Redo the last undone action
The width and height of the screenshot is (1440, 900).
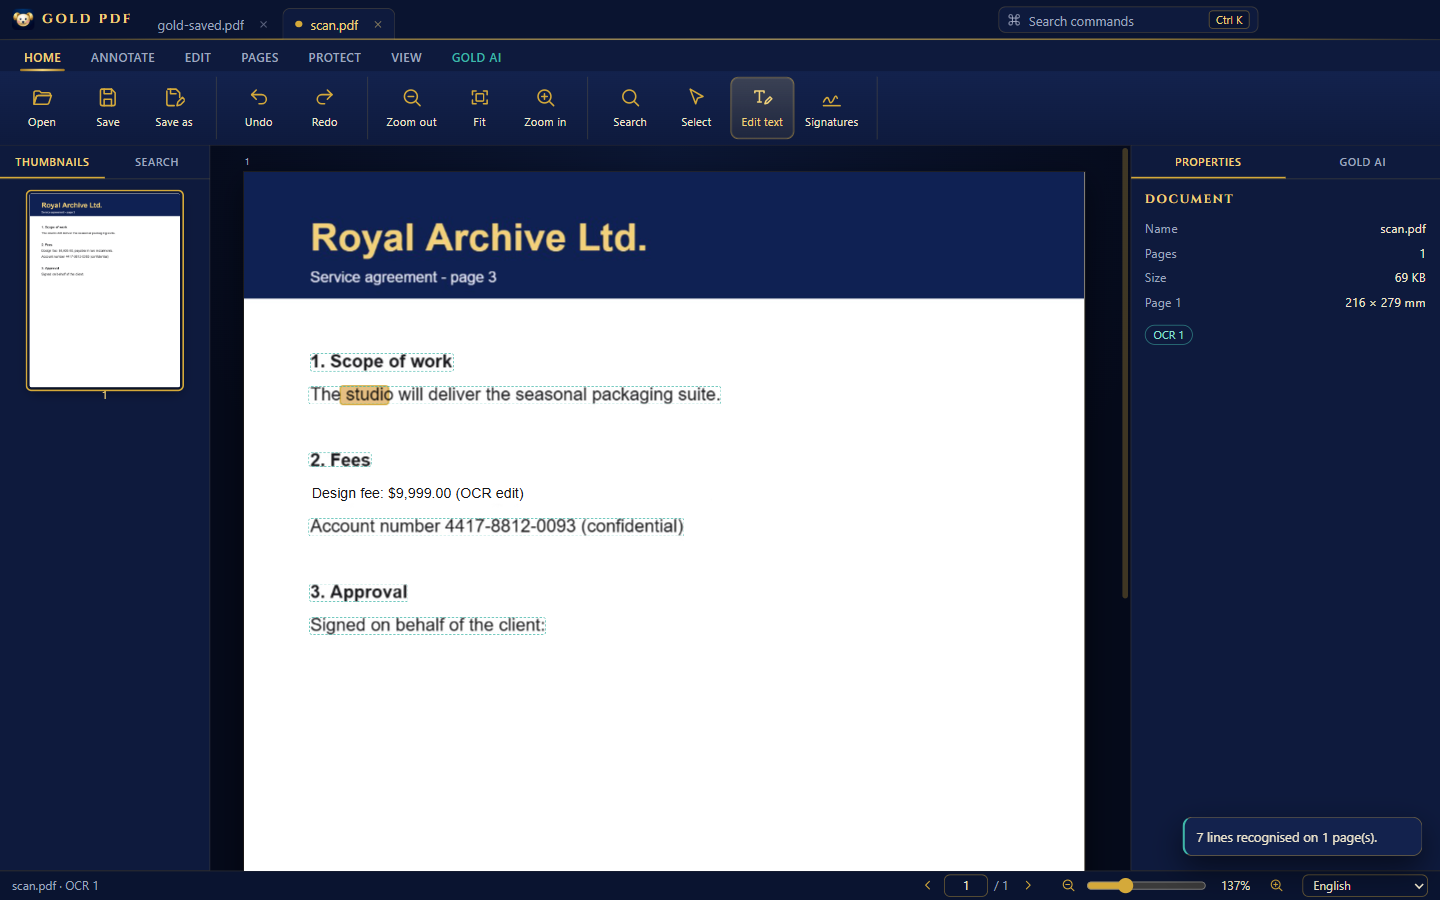(x=325, y=108)
